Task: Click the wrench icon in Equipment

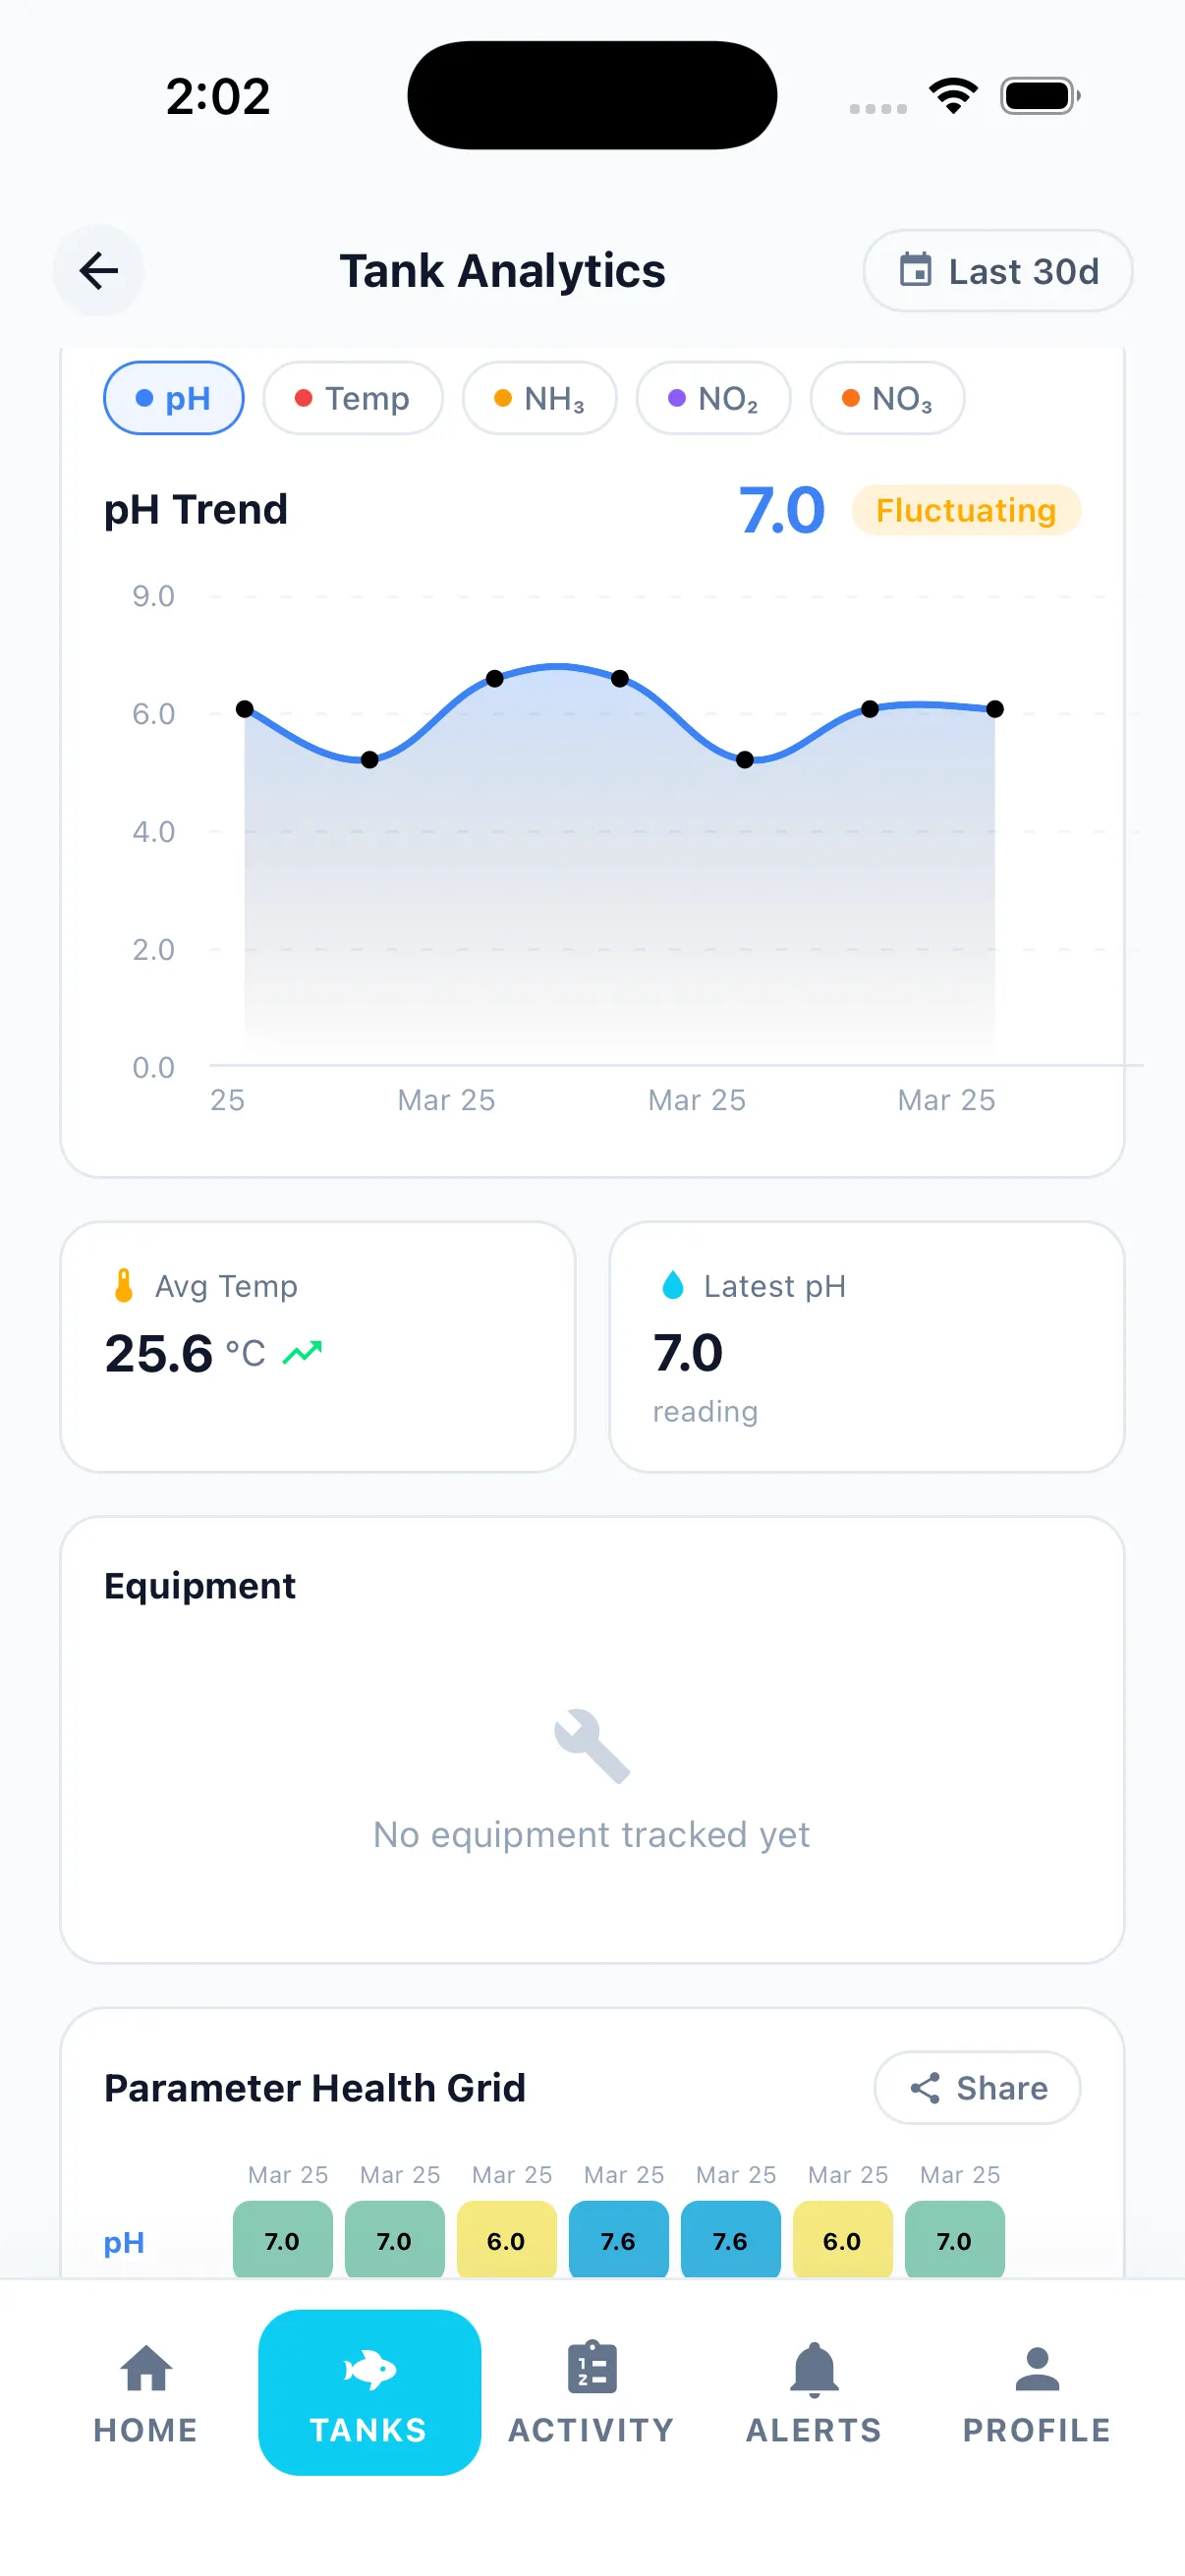Action: click(592, 1745)
